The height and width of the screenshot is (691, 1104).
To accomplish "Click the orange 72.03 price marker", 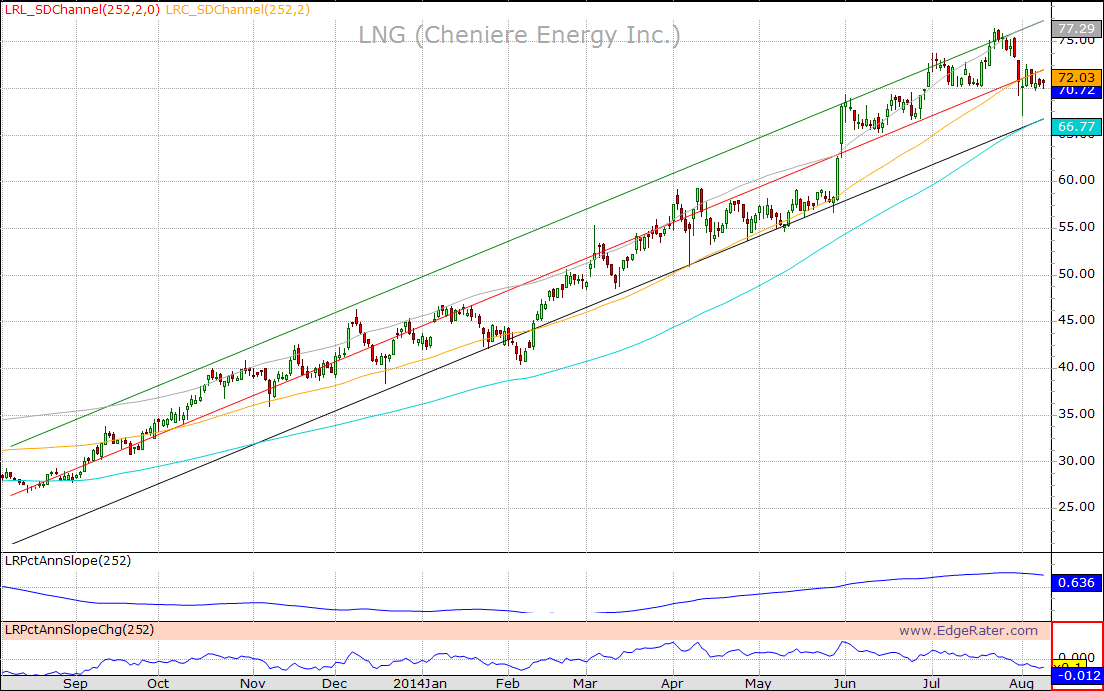I will 1077,75.
